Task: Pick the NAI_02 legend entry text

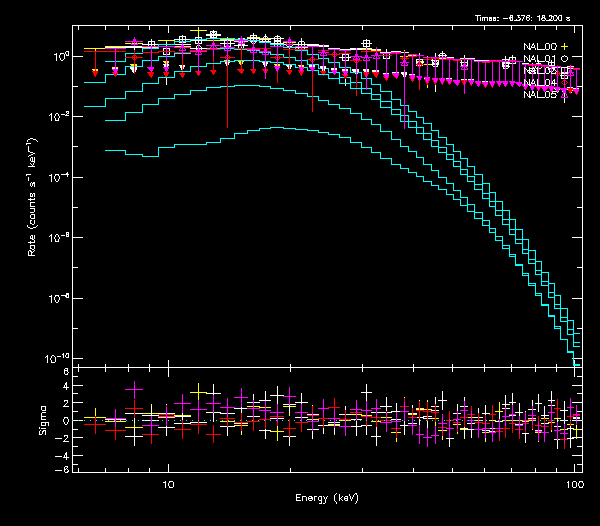Action: (540, 71)
